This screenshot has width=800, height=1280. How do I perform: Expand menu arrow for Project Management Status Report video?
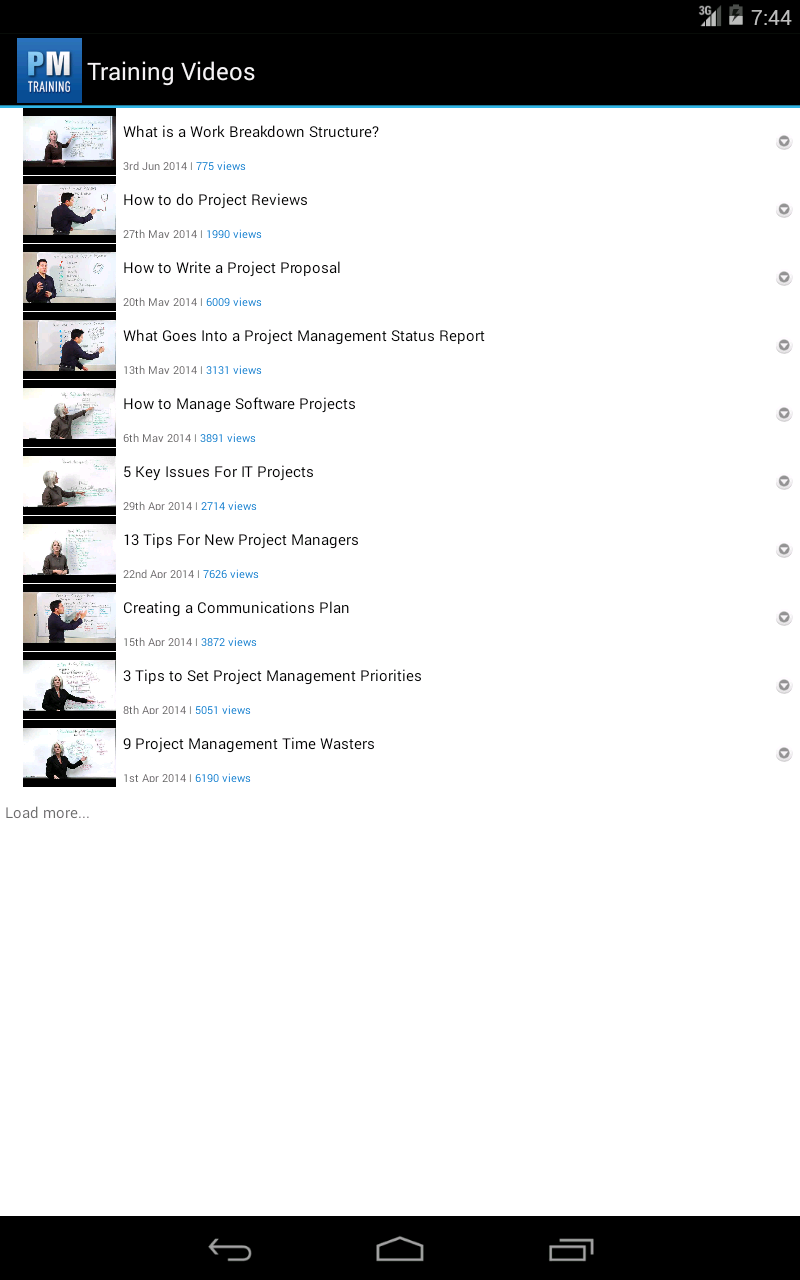click(784, 346)
